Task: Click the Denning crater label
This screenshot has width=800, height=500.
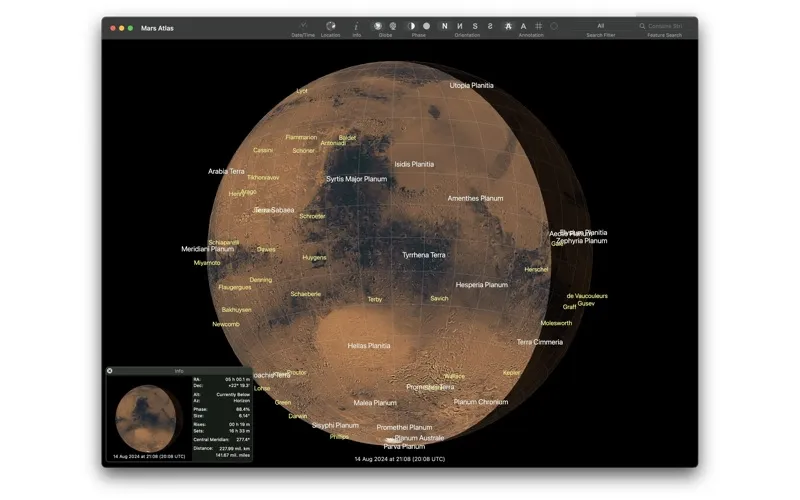Action: 260,280
